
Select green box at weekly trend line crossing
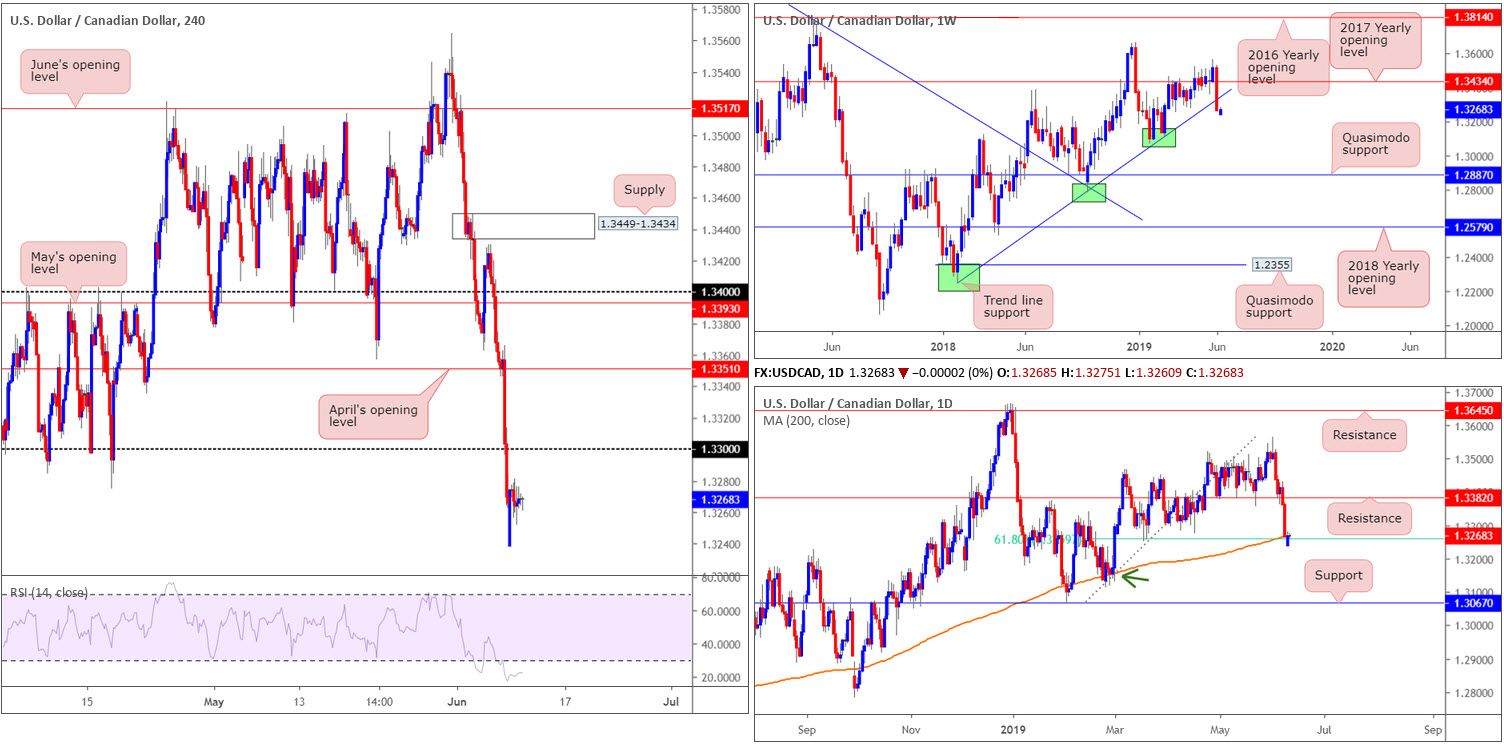(1088, 192)
